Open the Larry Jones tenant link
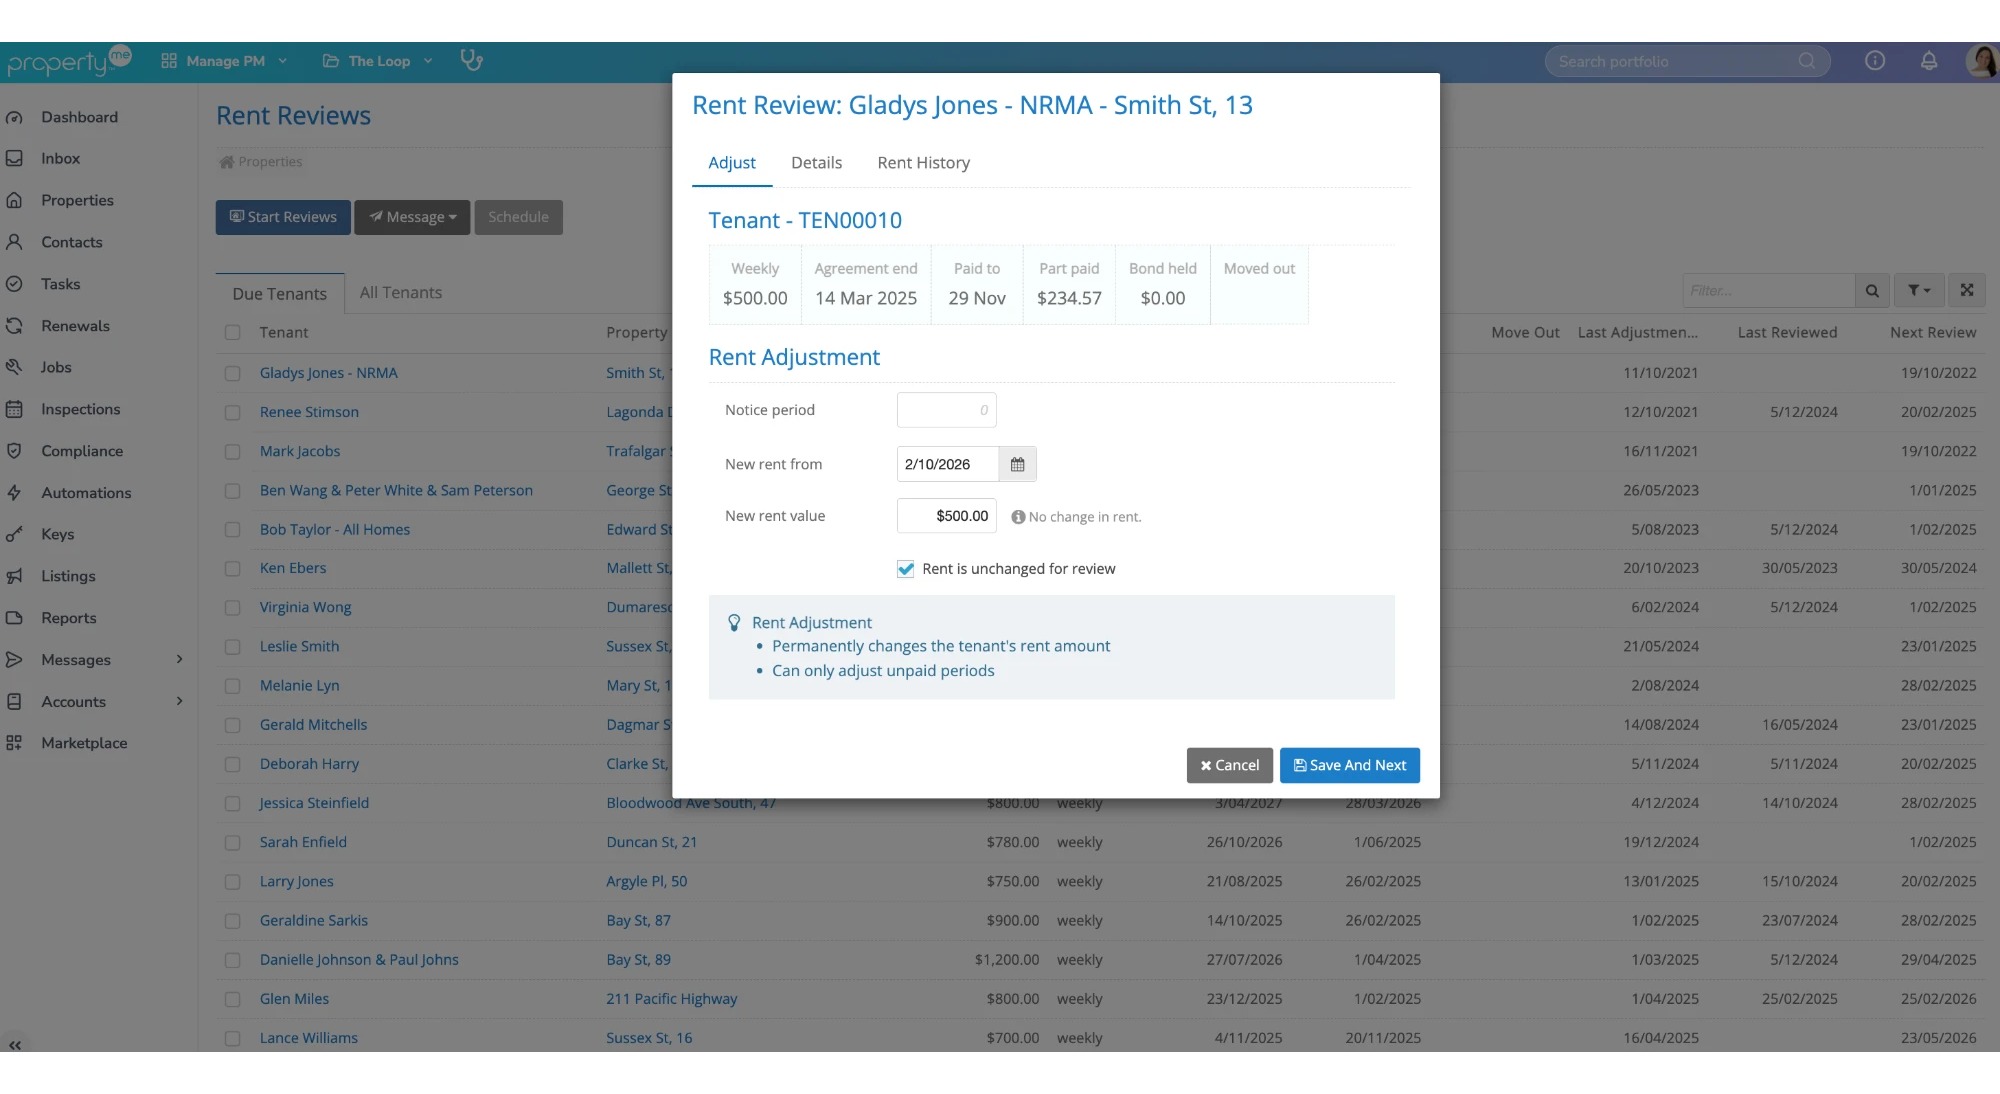2000x1094 pixels. pyautogui.click(x=297, y=881)
